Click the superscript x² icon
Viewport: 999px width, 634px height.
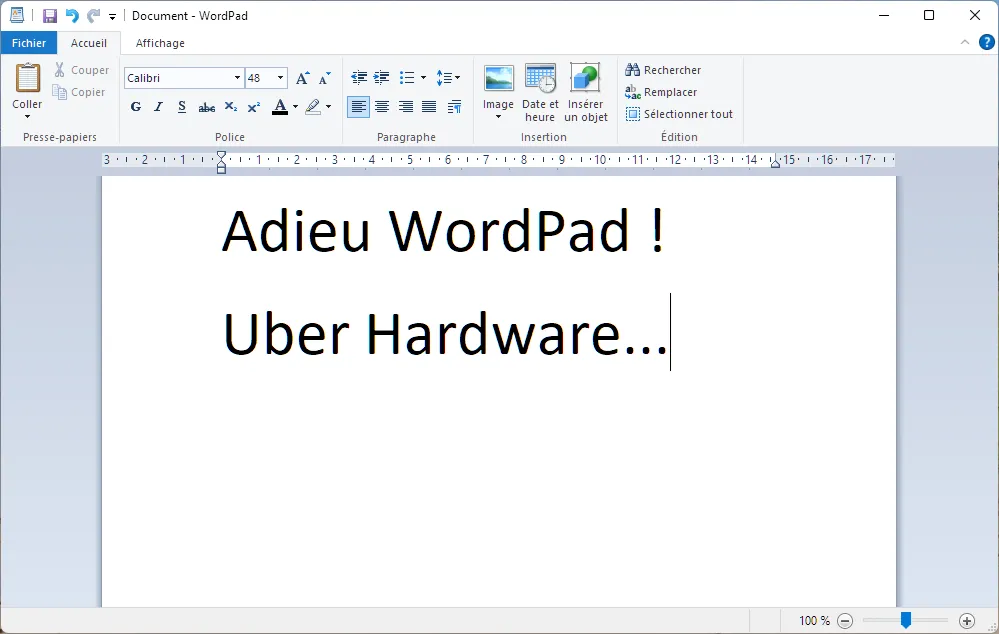pos(254,107)
